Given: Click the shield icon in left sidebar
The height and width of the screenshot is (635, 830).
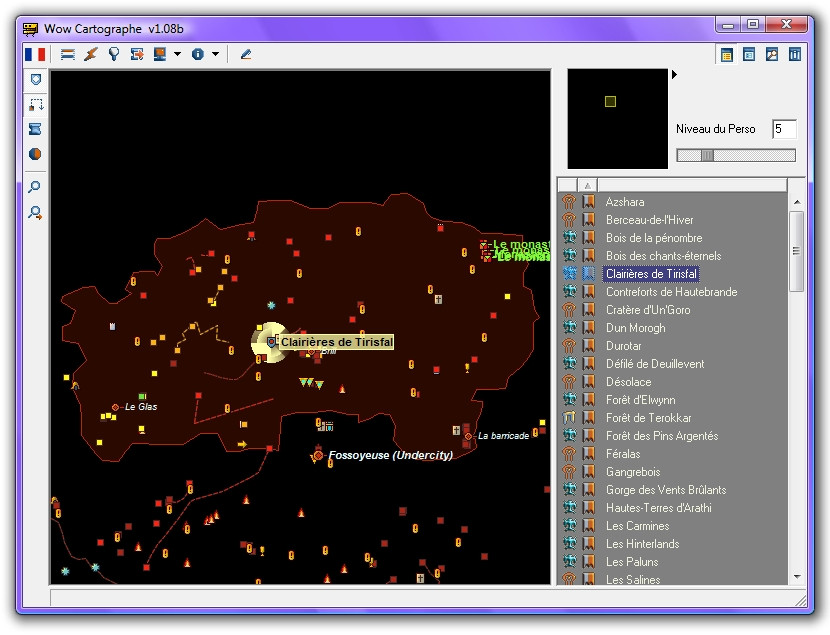Looking at the screenshot, I should (35, 79).
